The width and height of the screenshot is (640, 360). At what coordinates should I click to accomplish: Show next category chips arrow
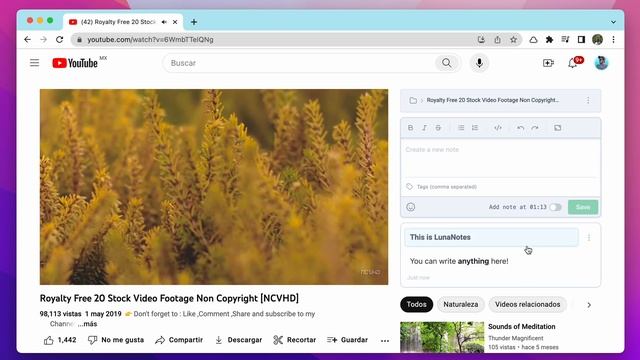589,305
